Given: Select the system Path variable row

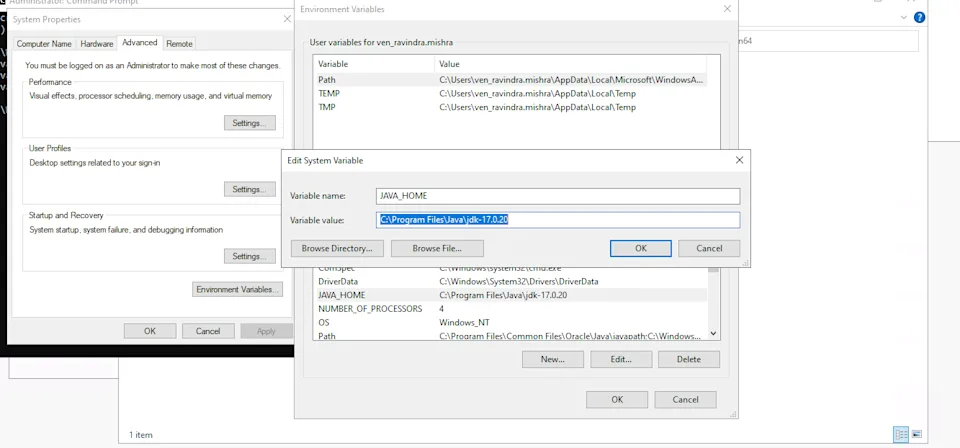Looking at the screenshot, I should tap(511, 336).
